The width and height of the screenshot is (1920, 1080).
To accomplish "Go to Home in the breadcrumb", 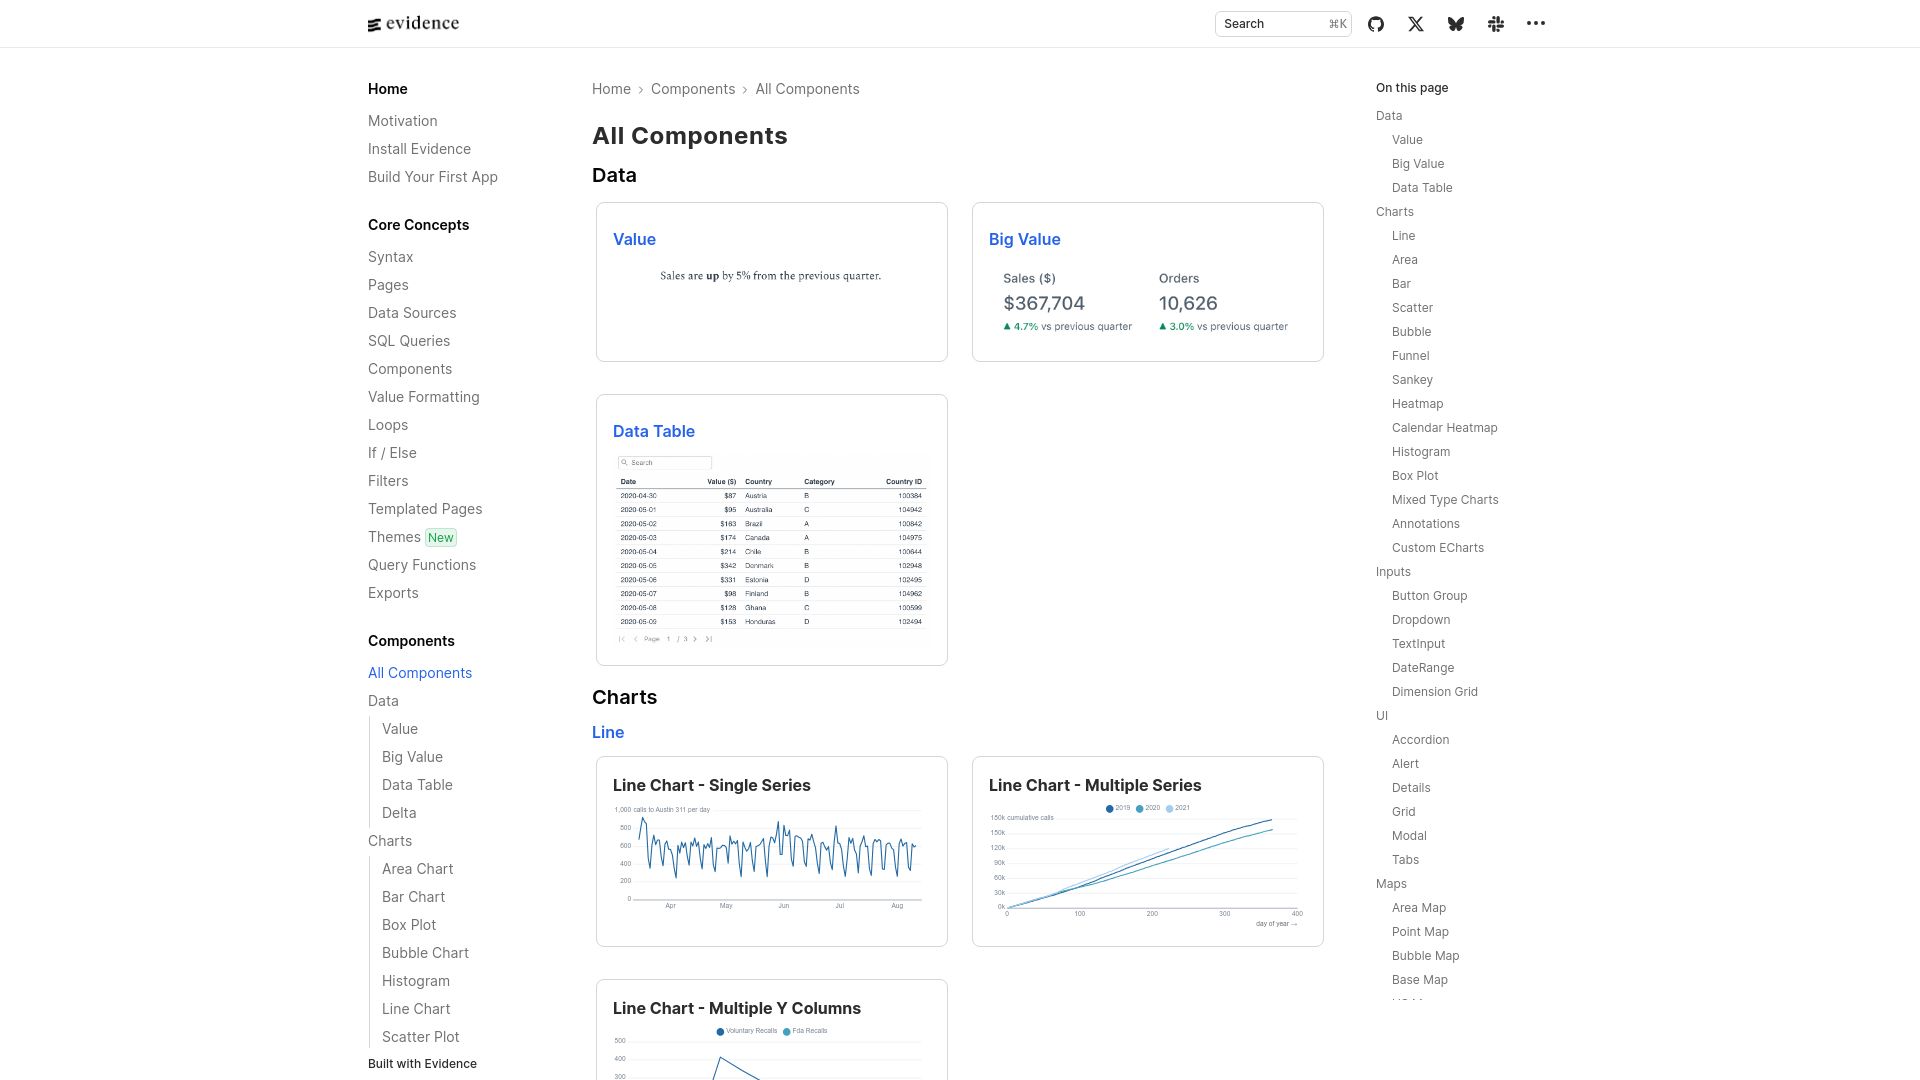I will 611,89.
